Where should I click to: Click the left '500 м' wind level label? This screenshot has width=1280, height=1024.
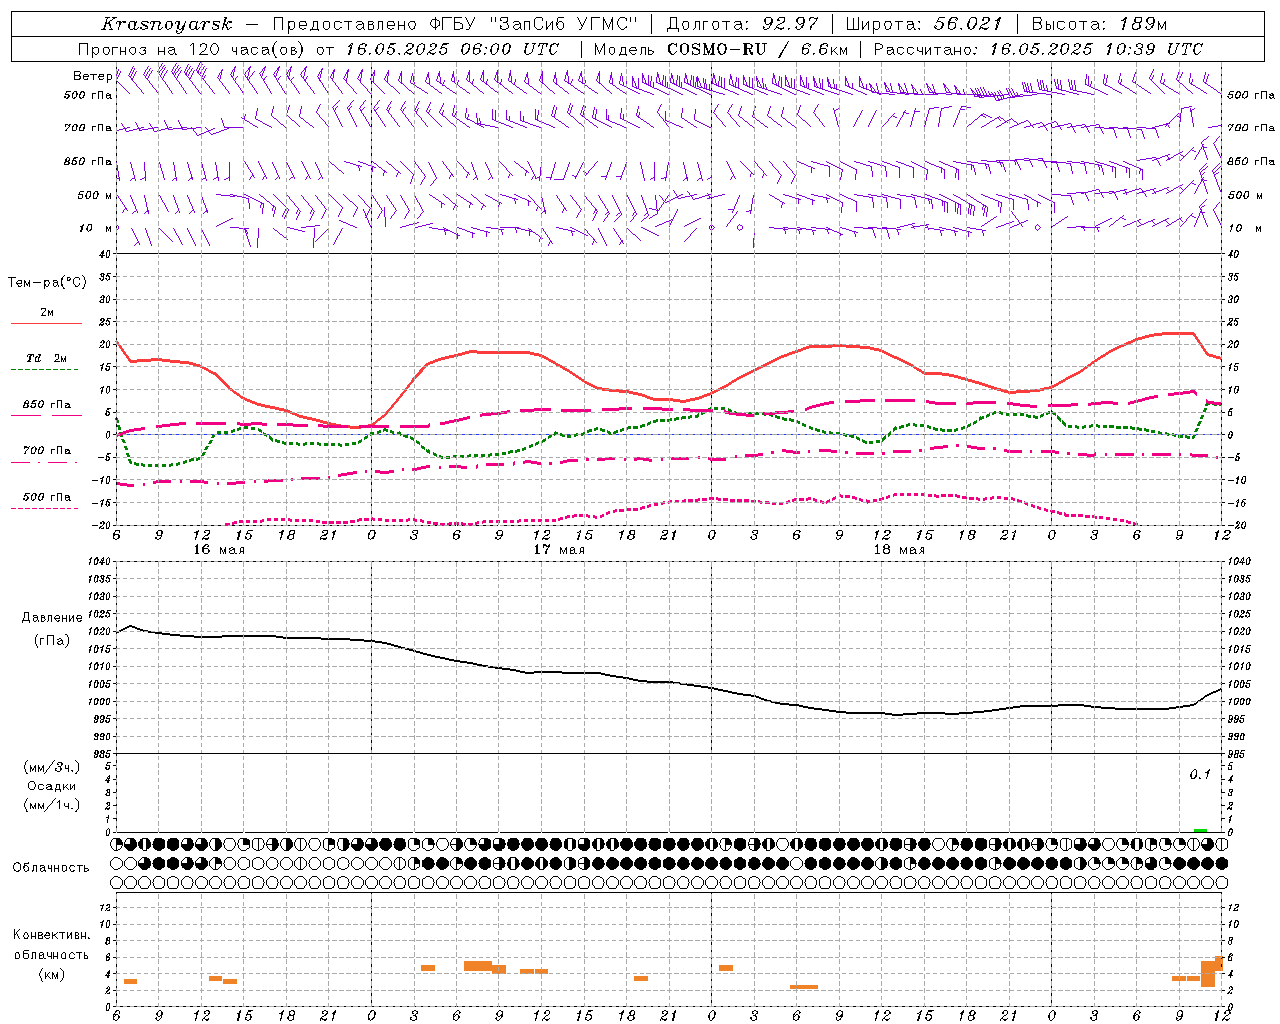(x=94, y=195)
